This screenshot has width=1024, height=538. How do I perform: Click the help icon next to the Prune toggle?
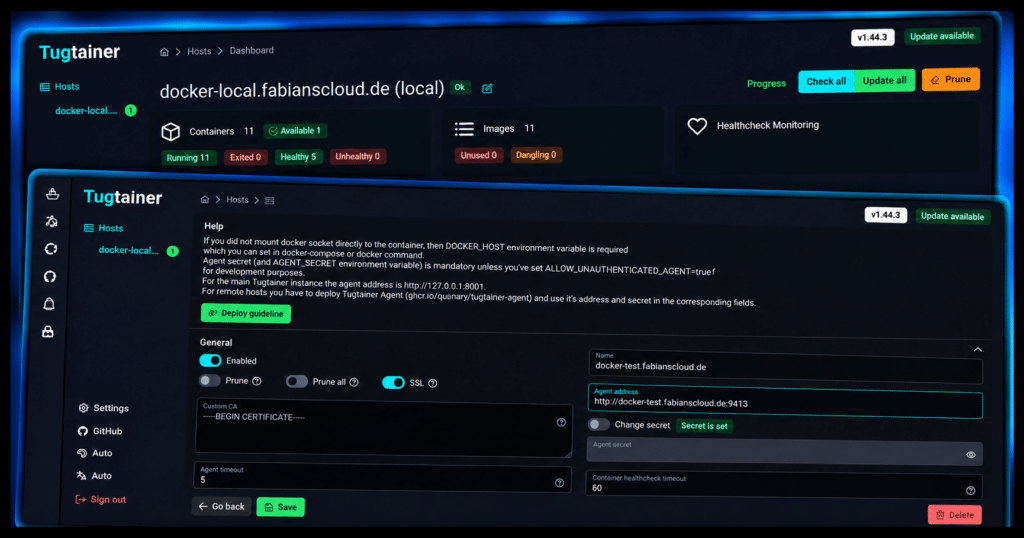(257, 381)
